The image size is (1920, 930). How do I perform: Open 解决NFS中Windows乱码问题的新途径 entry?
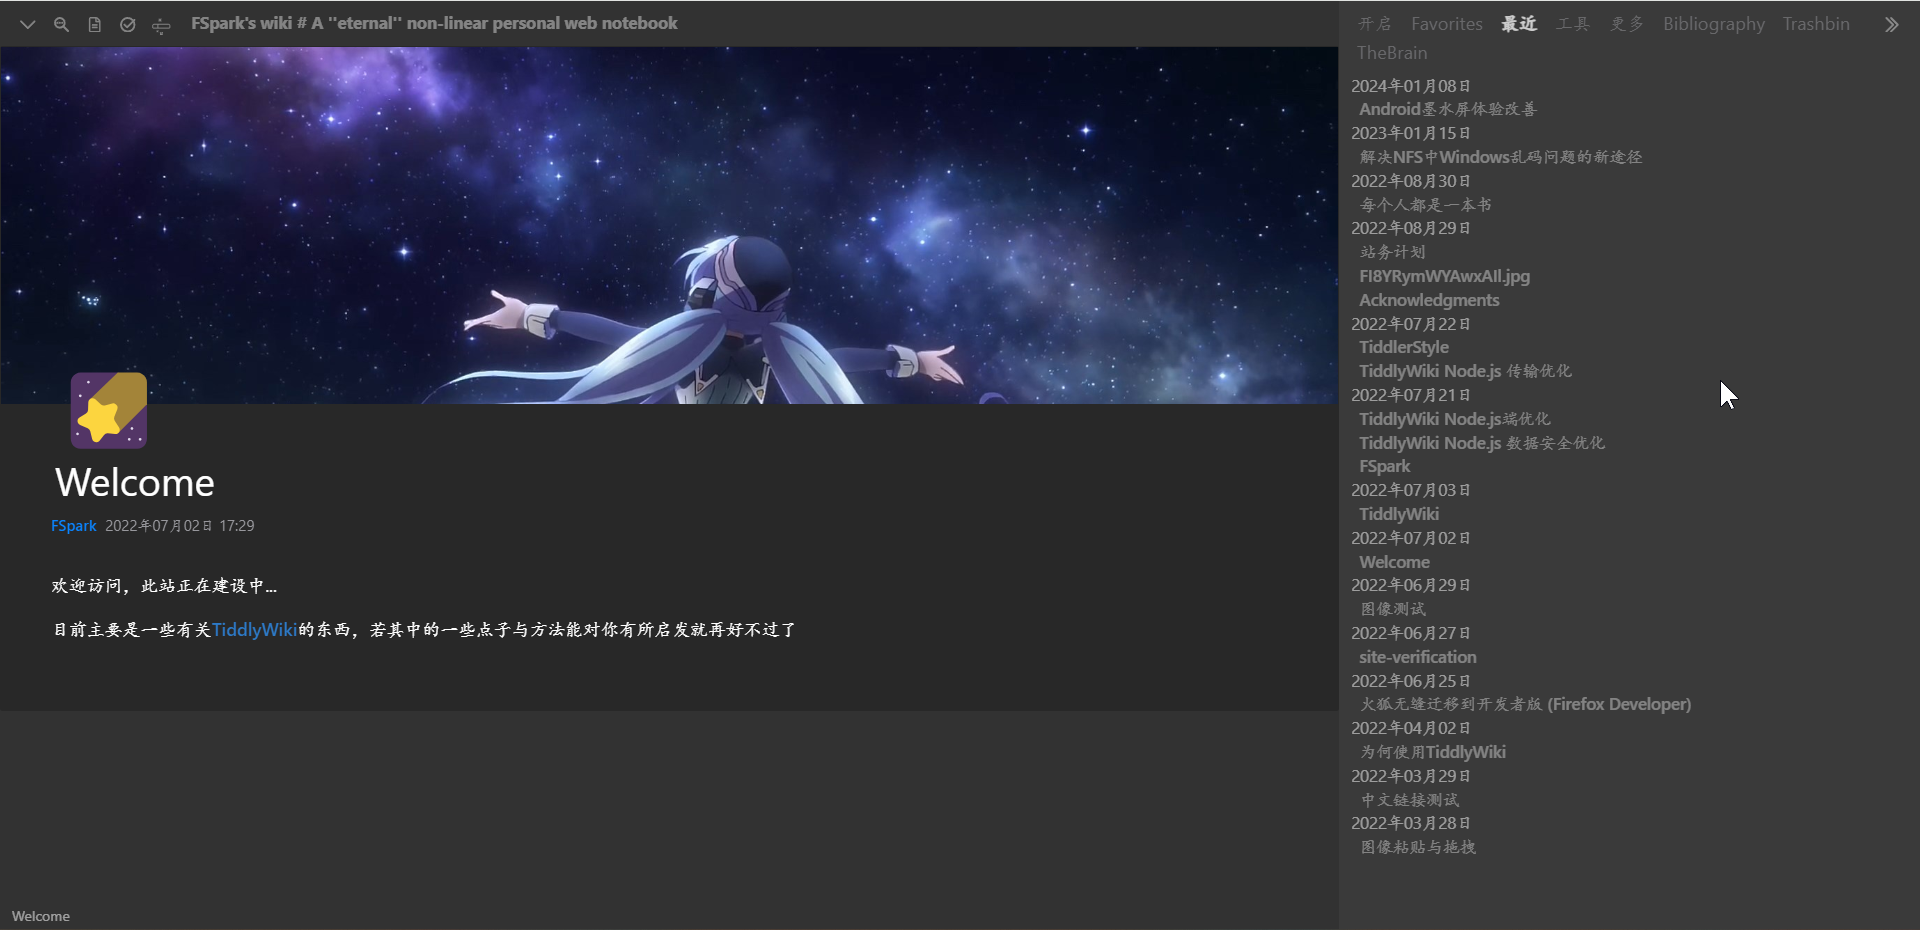(1500, 157)
